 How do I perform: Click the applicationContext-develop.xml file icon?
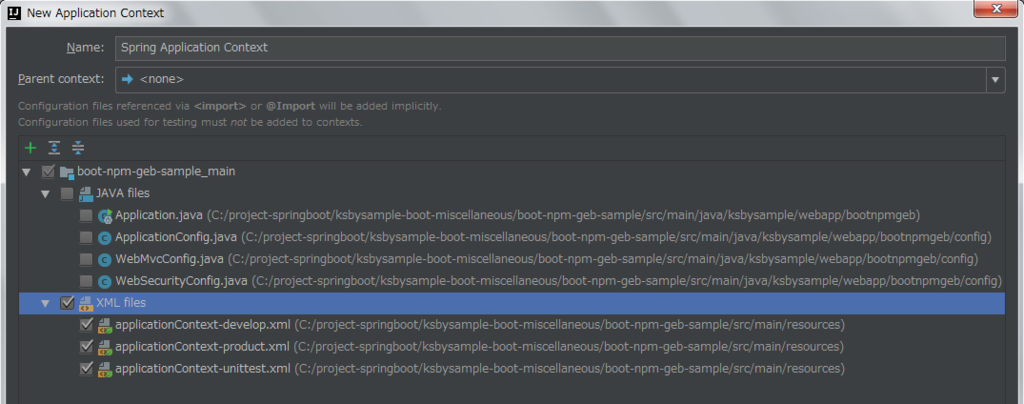click(105, 325)
